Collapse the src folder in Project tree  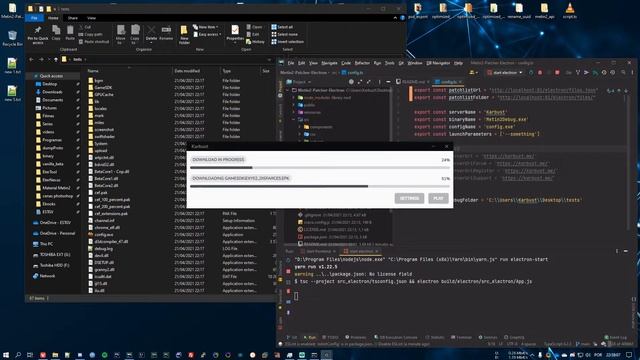(x=294, y=120)
